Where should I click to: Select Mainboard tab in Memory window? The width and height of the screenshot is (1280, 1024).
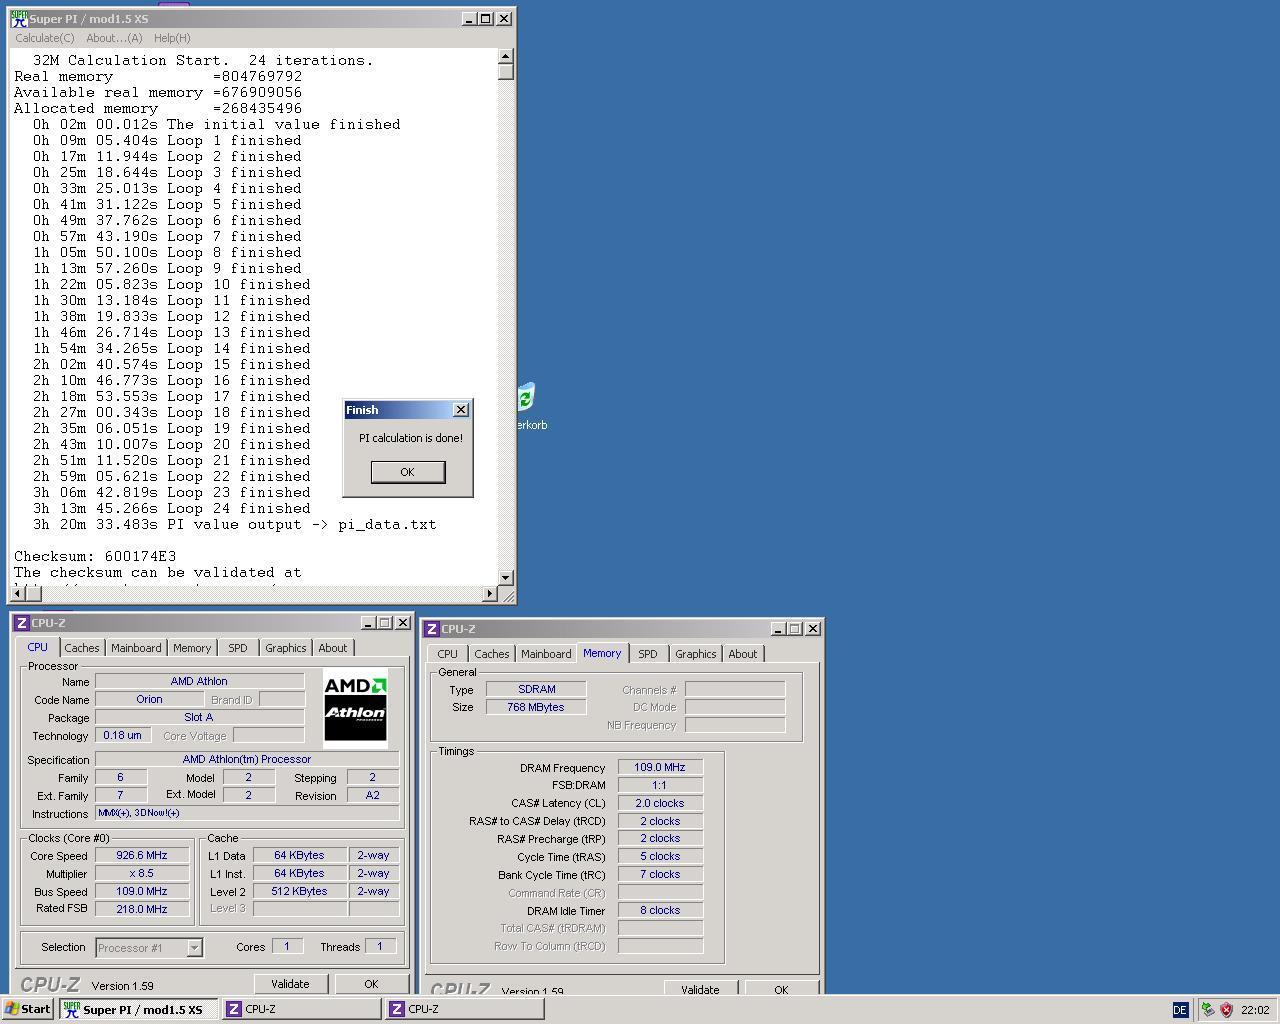tap(546, 654)
